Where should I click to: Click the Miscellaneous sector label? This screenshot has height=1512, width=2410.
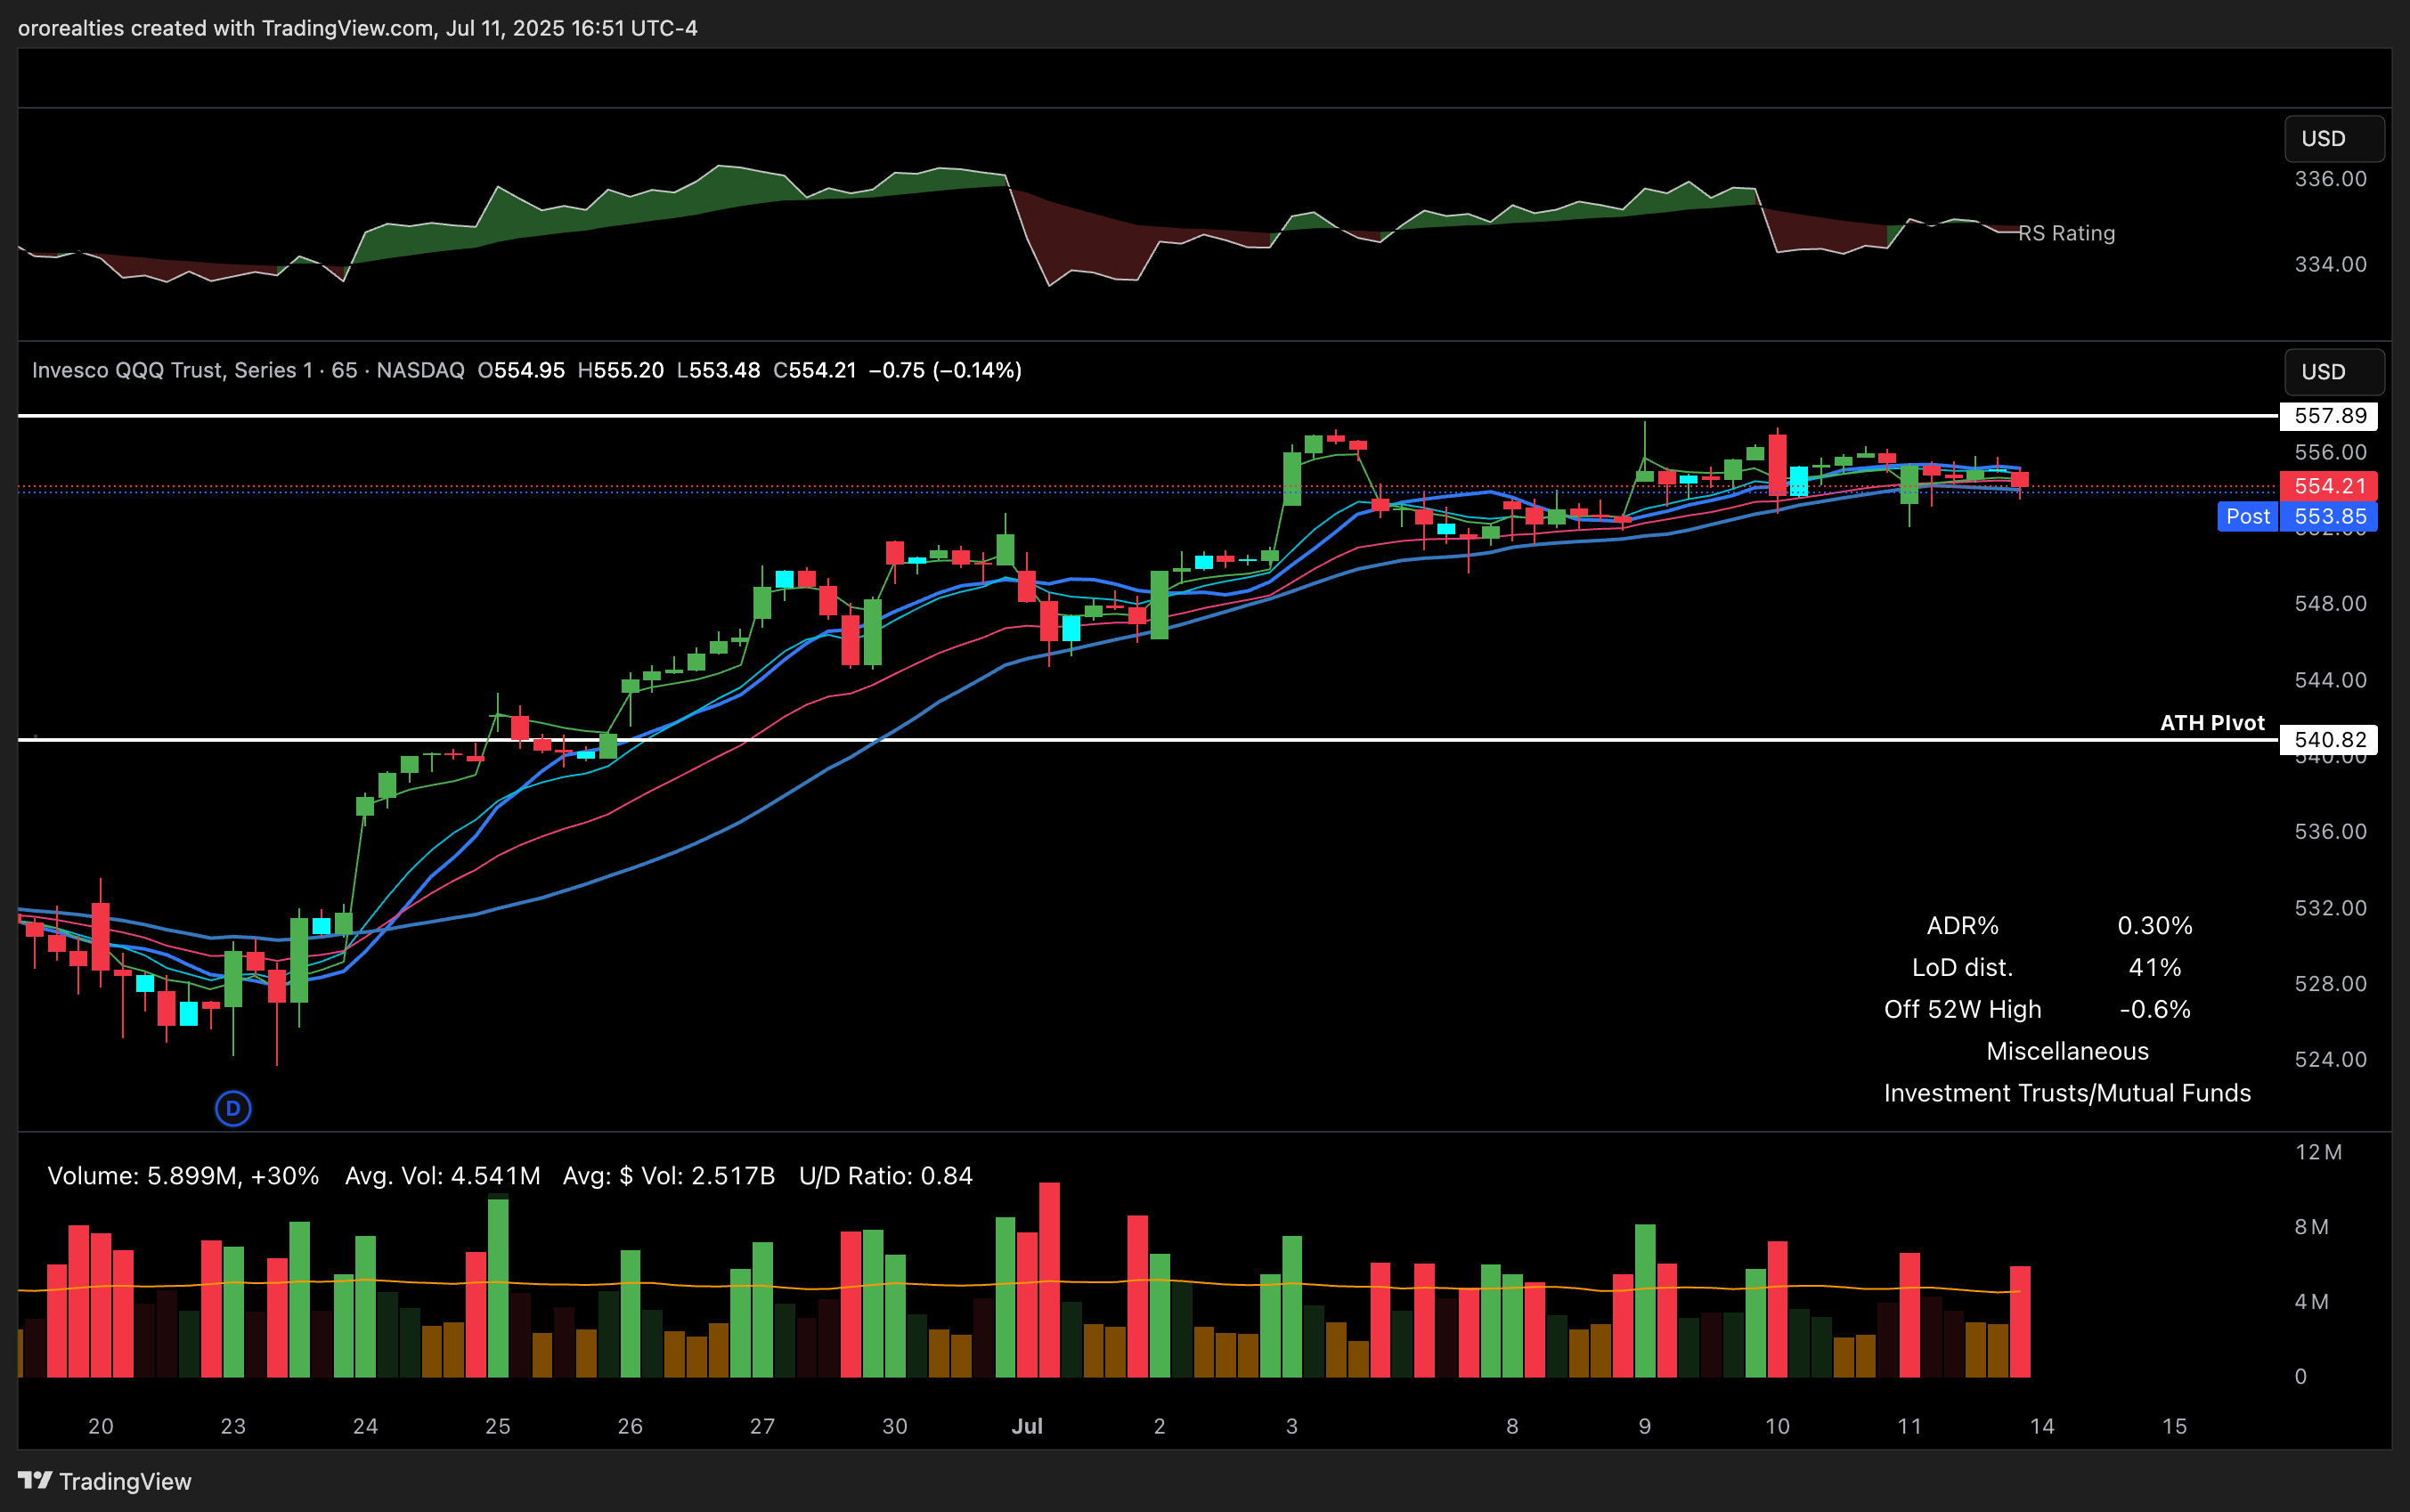(x=2067, y=1052)
